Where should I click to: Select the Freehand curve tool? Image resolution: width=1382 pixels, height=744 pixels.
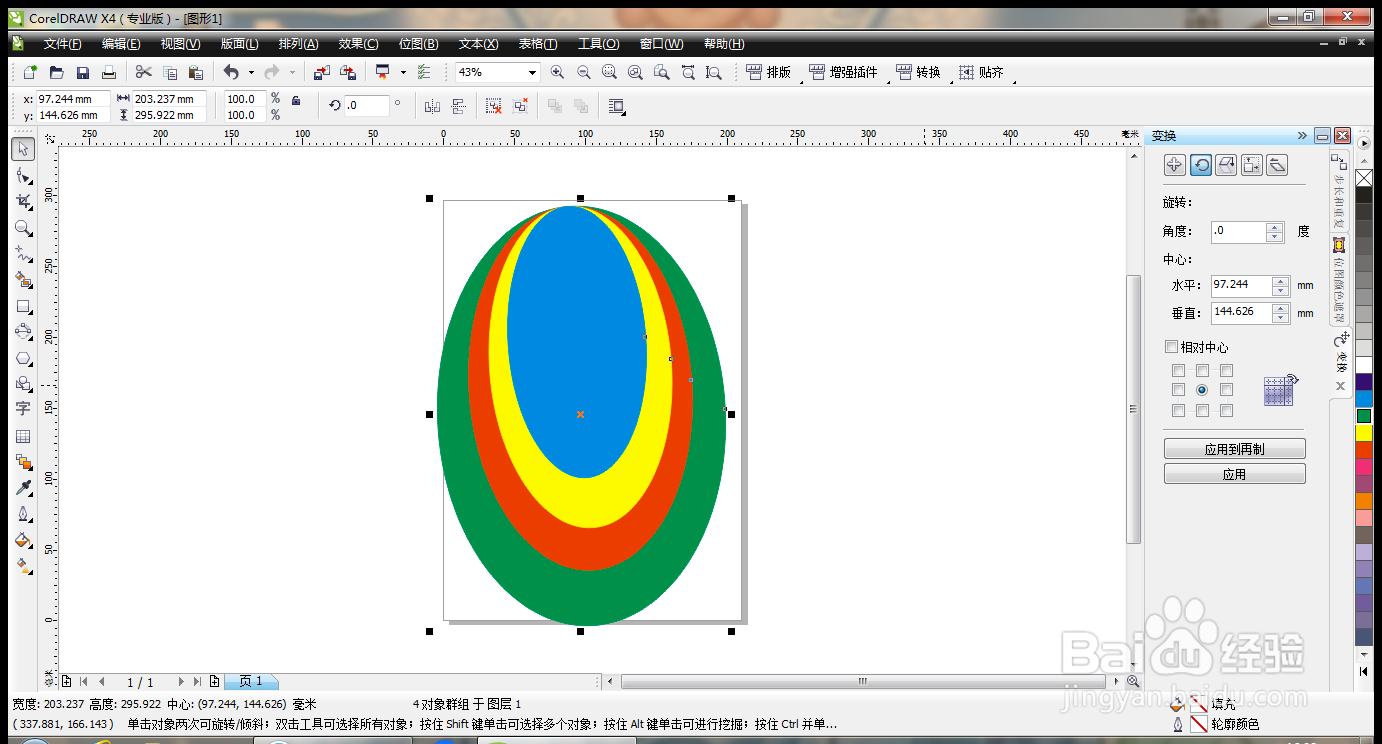click(x=23, y=254)
